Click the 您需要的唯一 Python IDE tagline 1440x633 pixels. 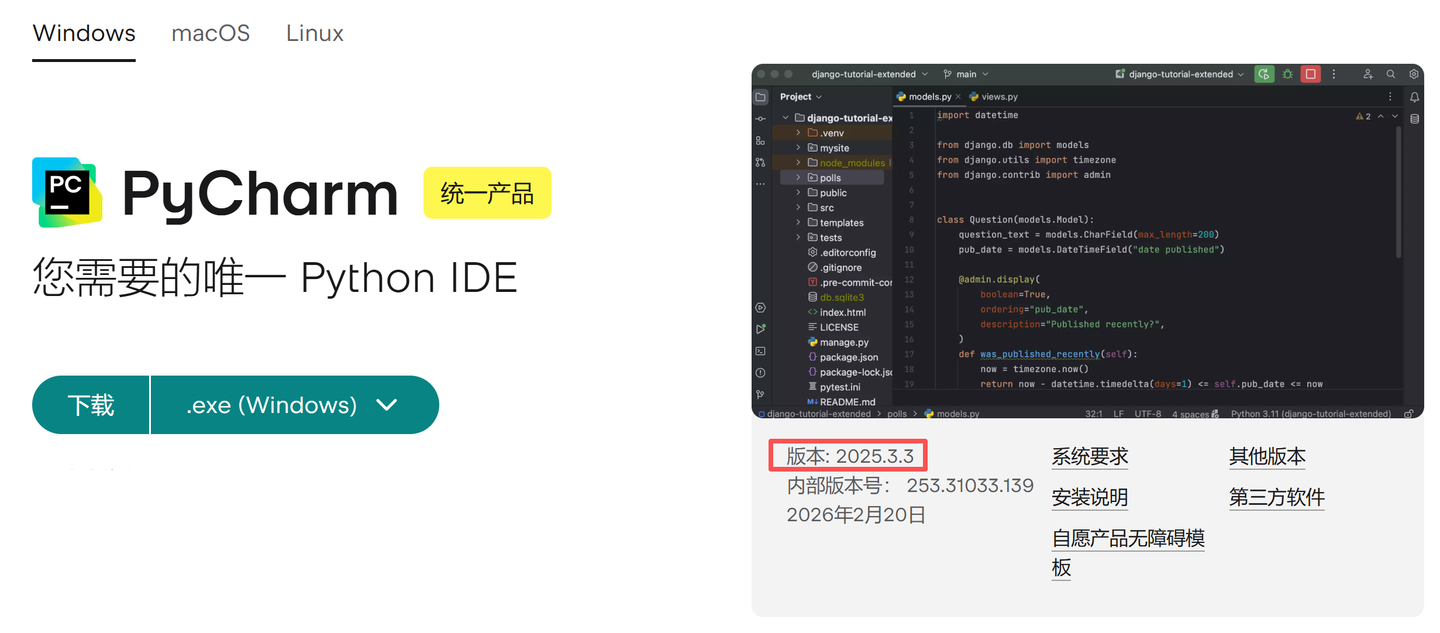click(275, 277)
